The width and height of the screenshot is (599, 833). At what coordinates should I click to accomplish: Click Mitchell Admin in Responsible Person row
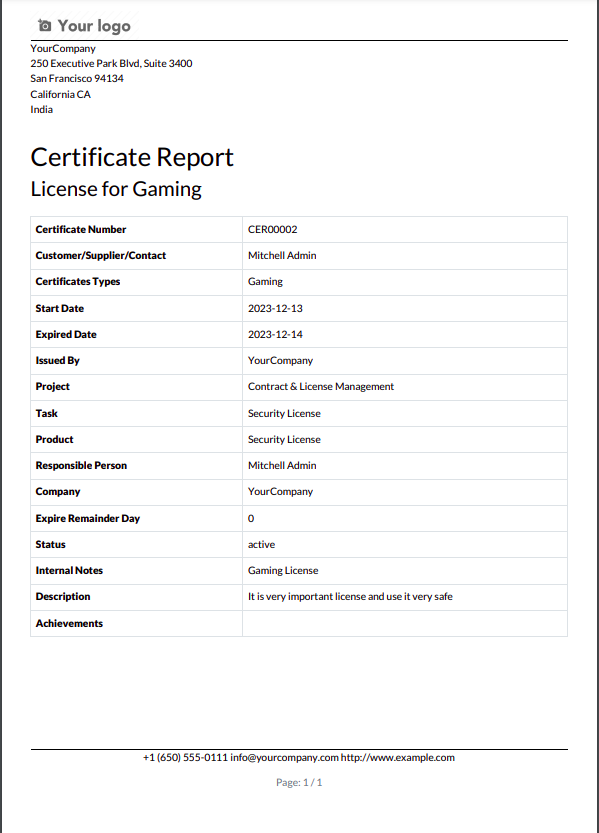(x=282, y=465)
